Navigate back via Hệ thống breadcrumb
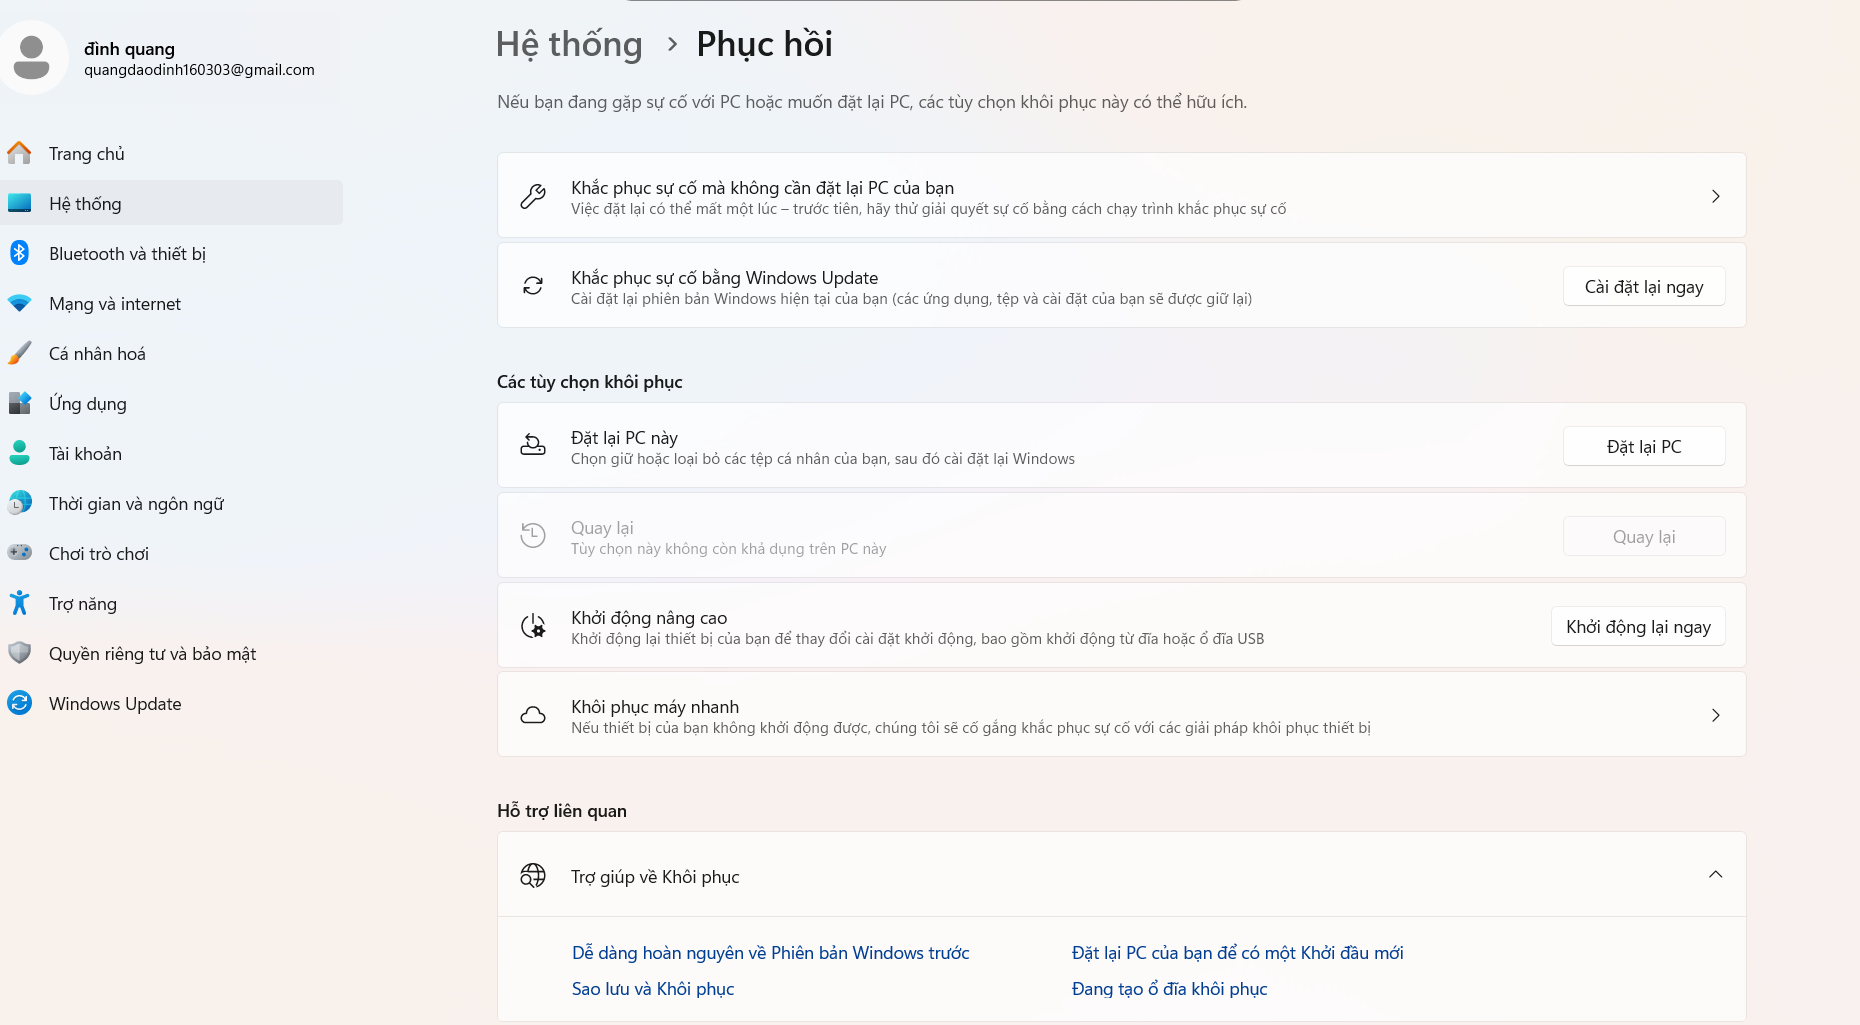Image resolution: width=1860 pixels, height=1025 pixels. click(569, 45)
